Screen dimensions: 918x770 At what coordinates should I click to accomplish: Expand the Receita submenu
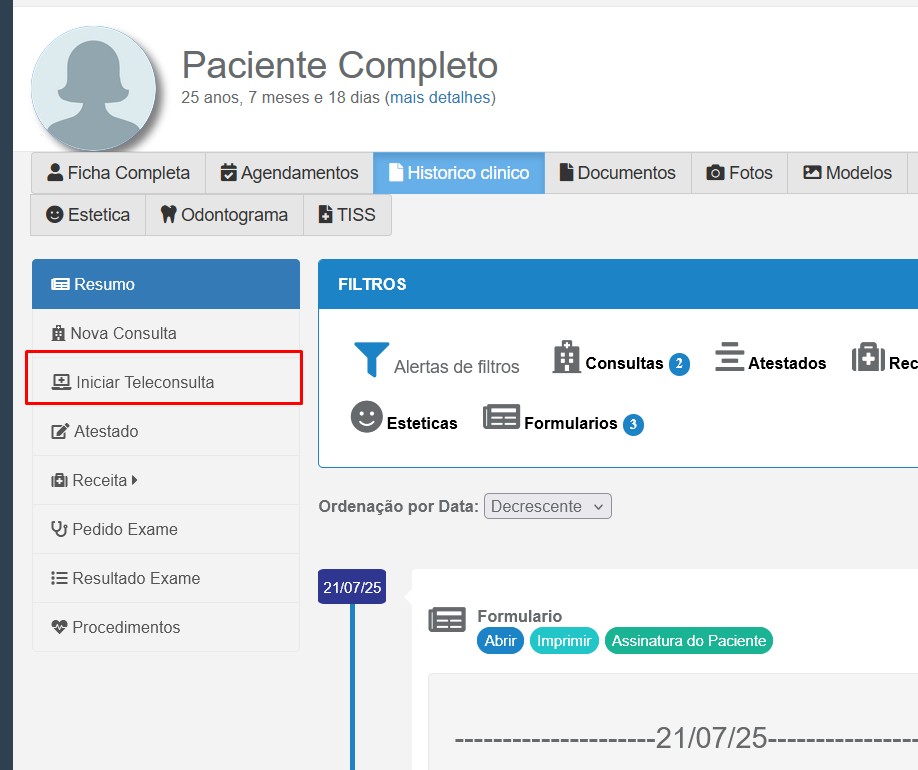(x=95, y=480)
